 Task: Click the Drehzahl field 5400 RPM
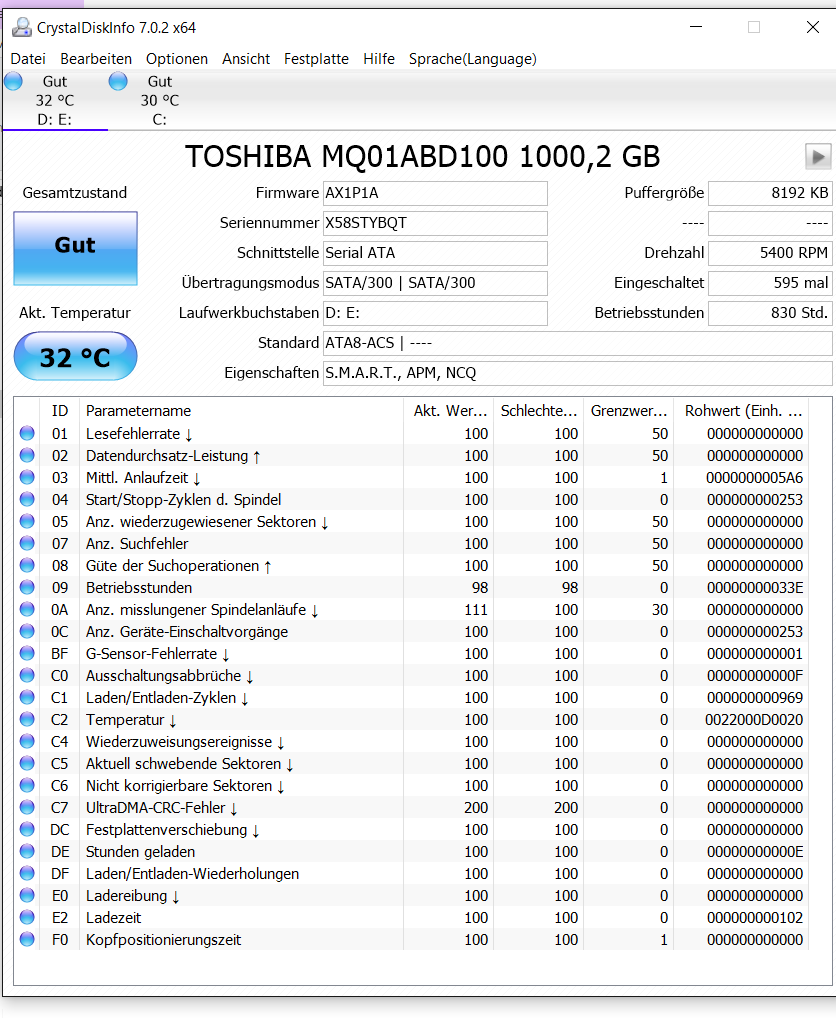coord(770,253)
